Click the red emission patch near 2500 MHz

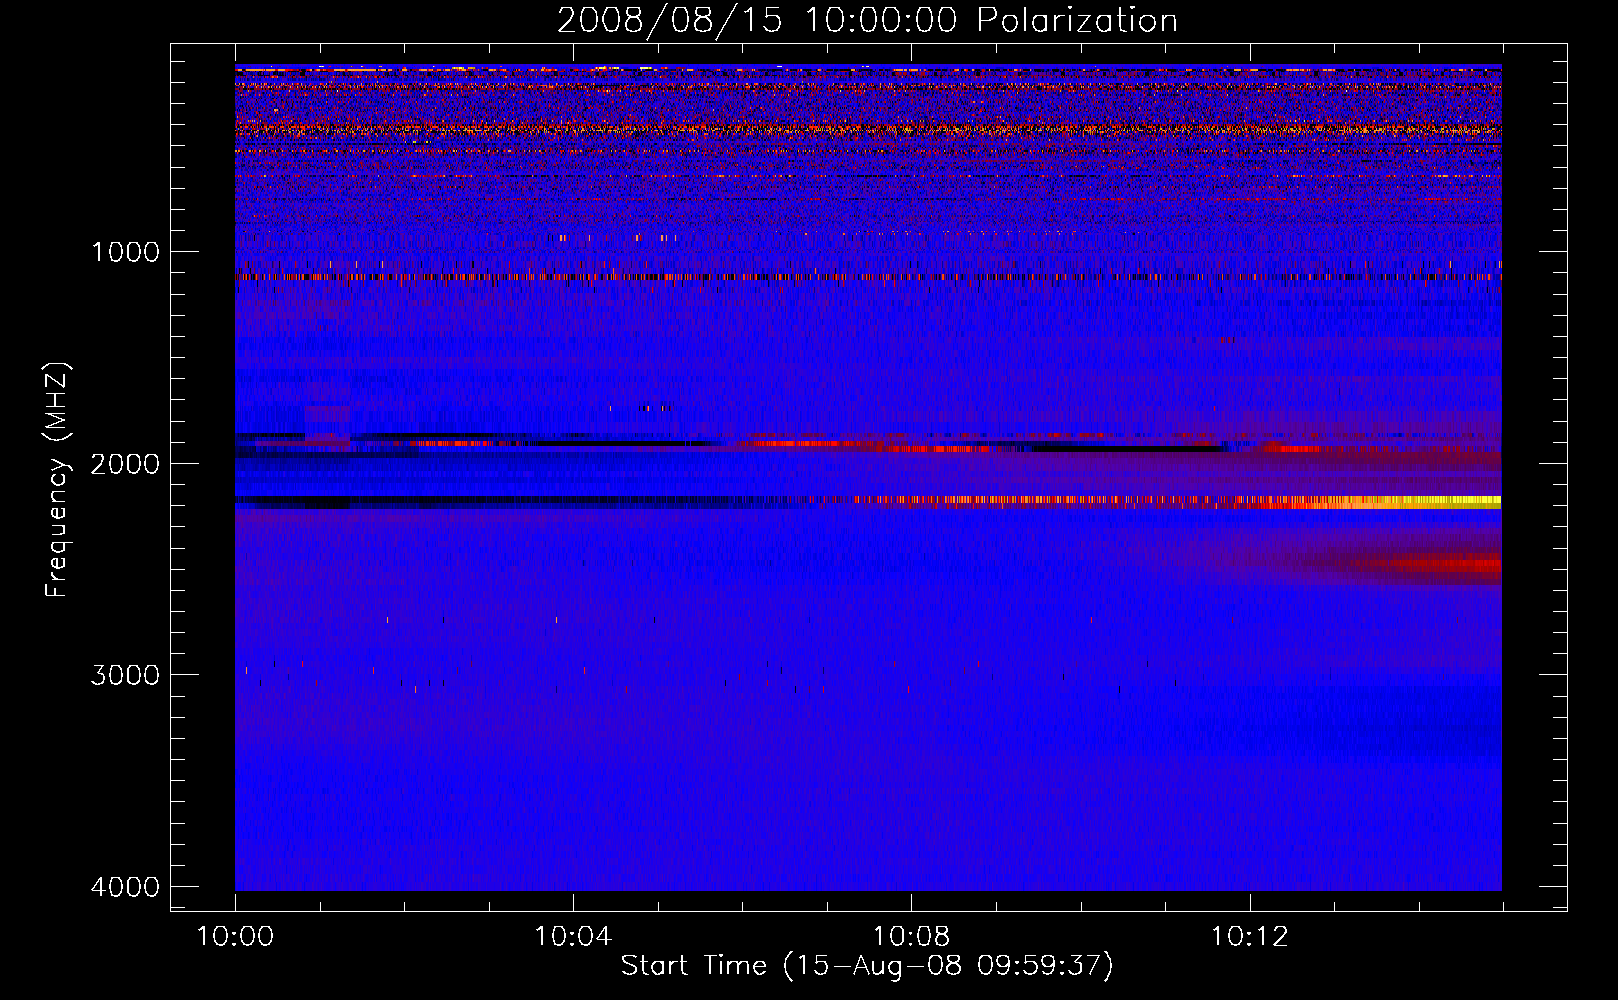coord(1445,565)
